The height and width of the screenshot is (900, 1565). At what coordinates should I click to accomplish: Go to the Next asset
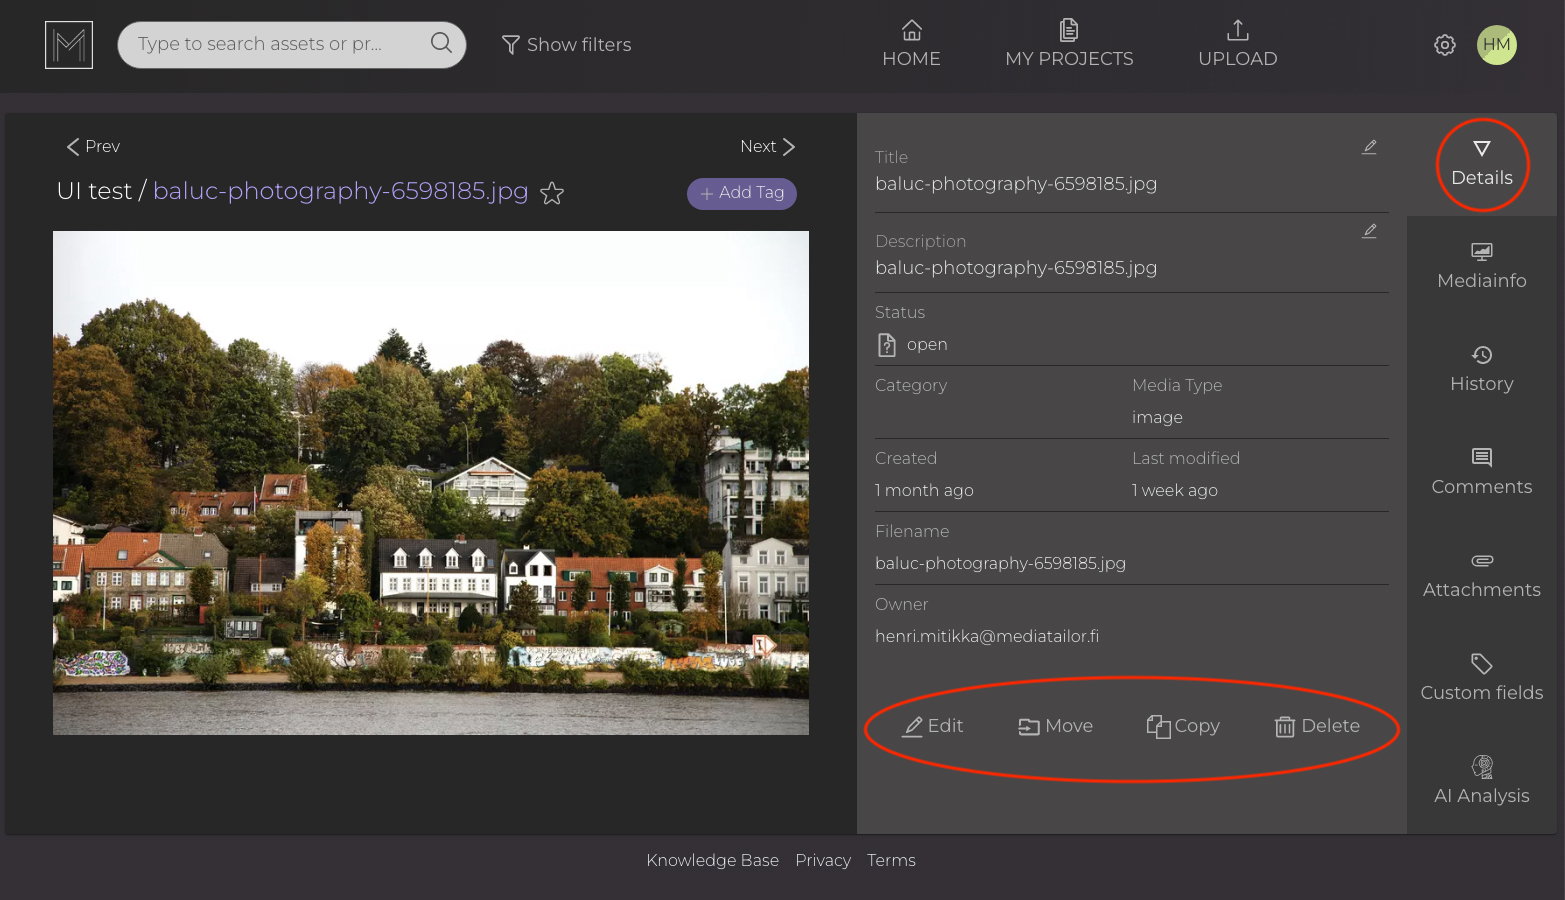click(767, 147)
